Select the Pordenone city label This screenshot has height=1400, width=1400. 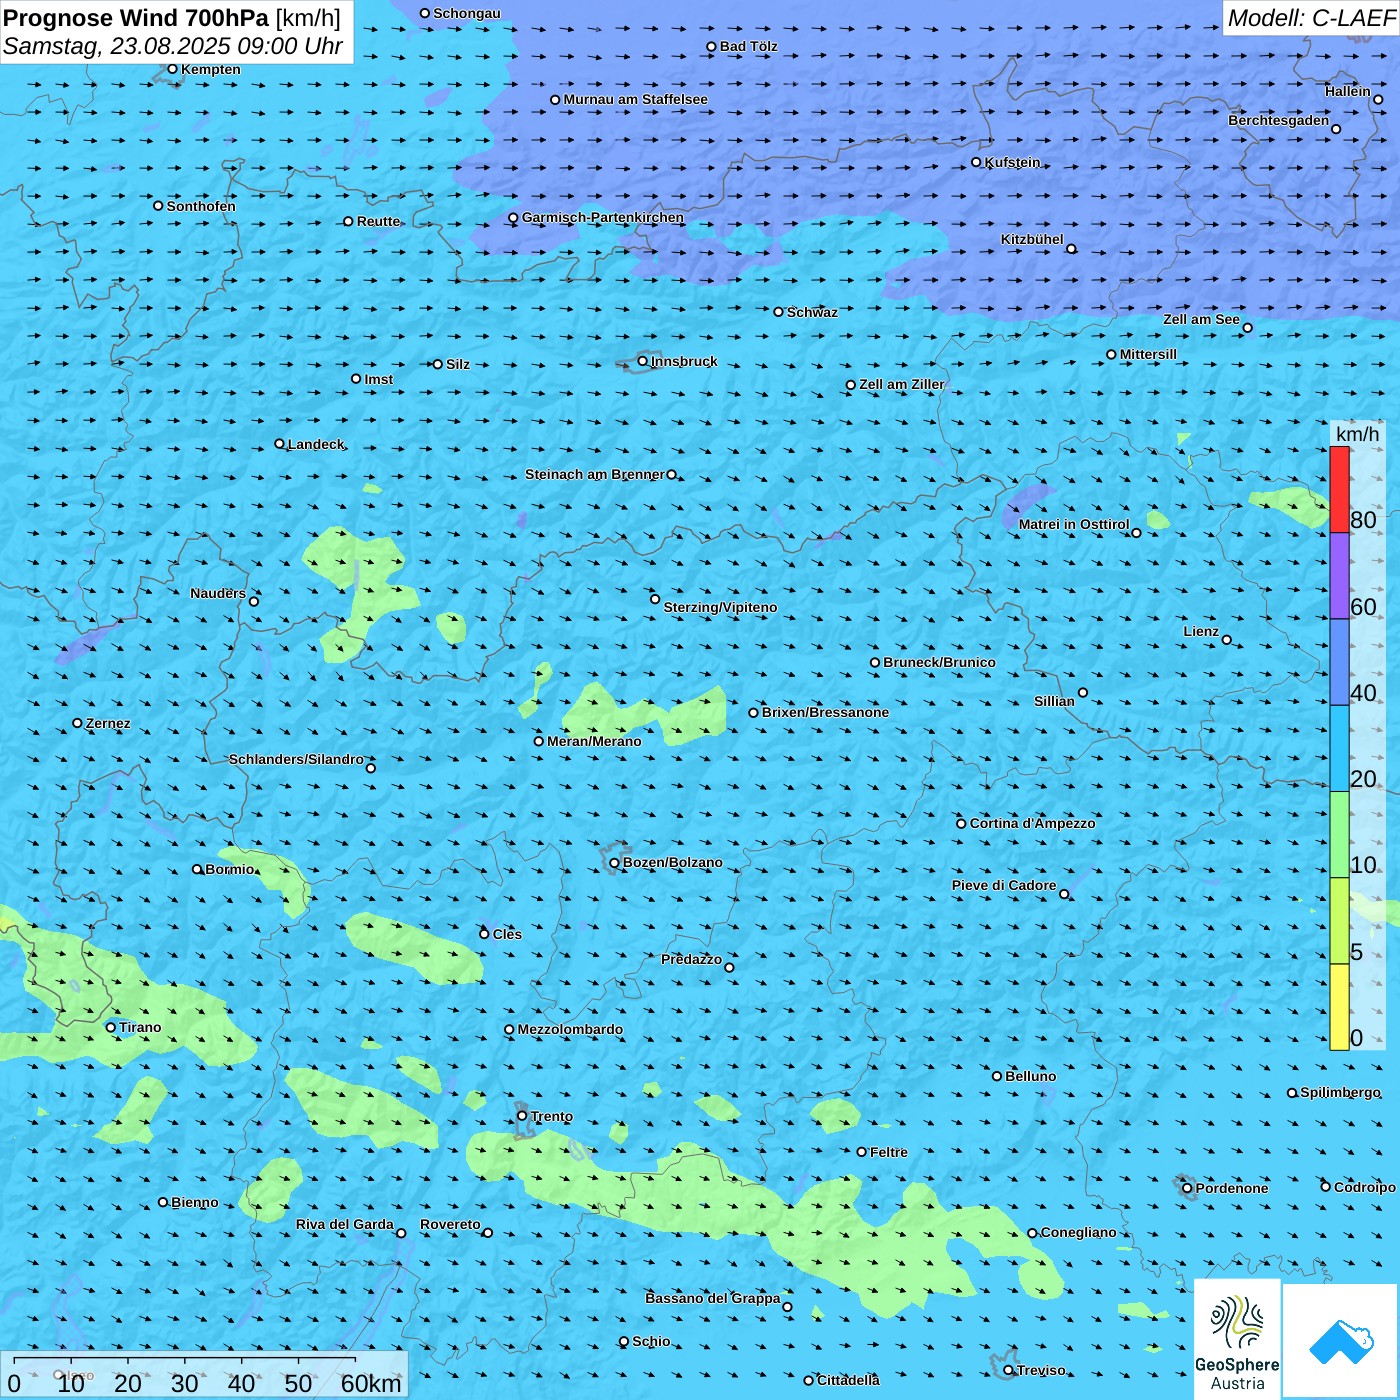[x=1232, y=1188]
